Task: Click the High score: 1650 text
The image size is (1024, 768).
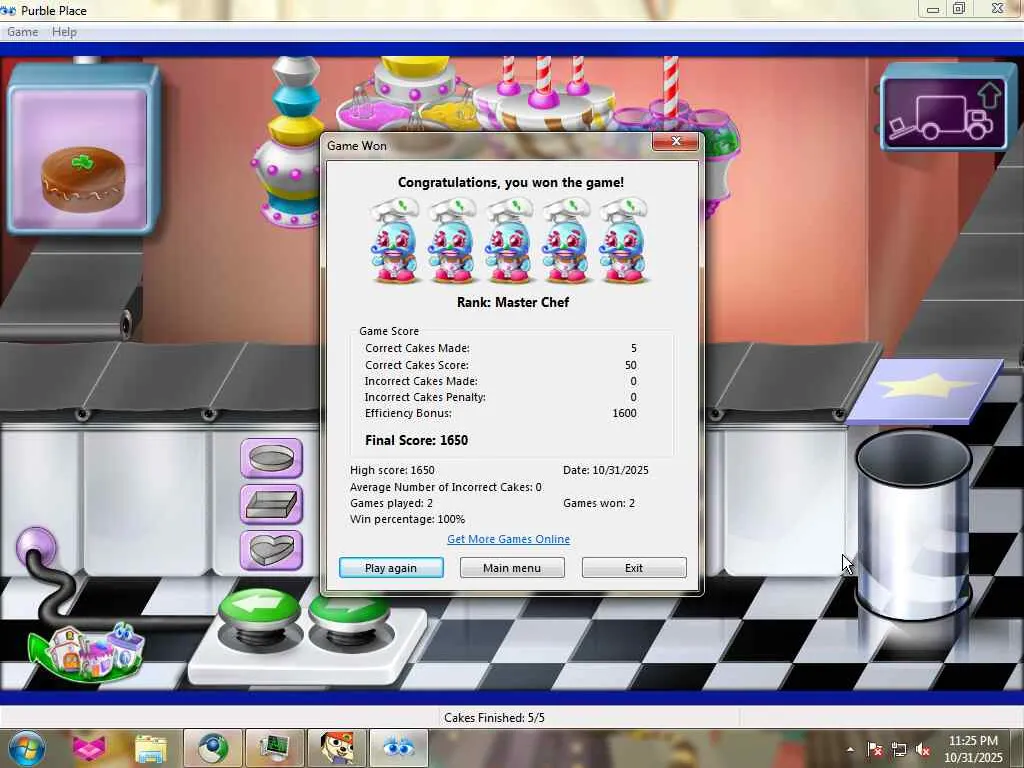Action: pos(392,470)
